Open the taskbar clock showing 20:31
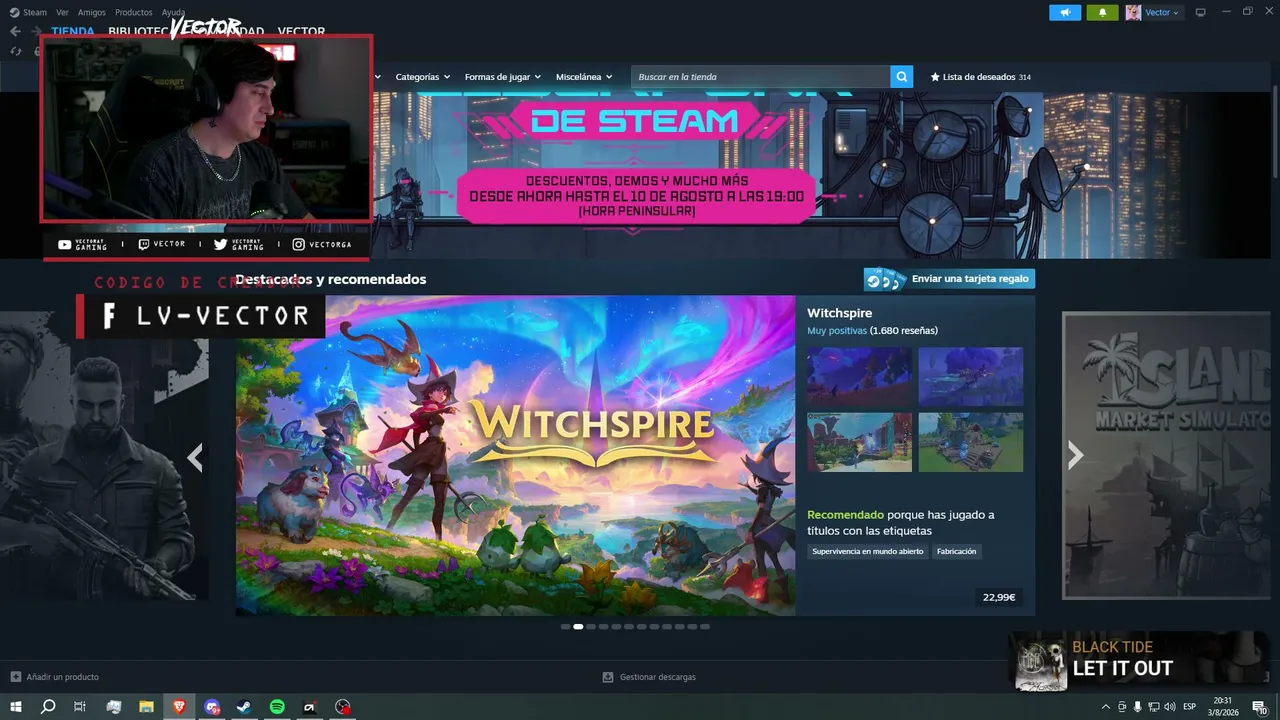The width and height of the screenshot is (1280, 720). (1223, 707)
